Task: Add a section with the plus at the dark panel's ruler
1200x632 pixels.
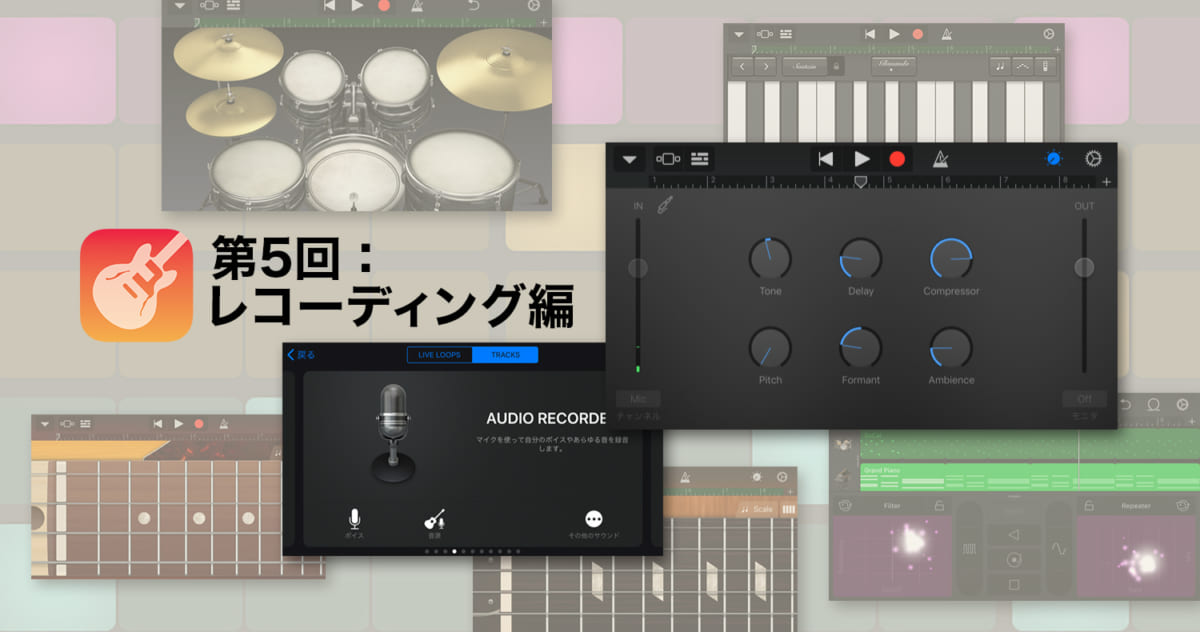Action: click(1106, 182)
